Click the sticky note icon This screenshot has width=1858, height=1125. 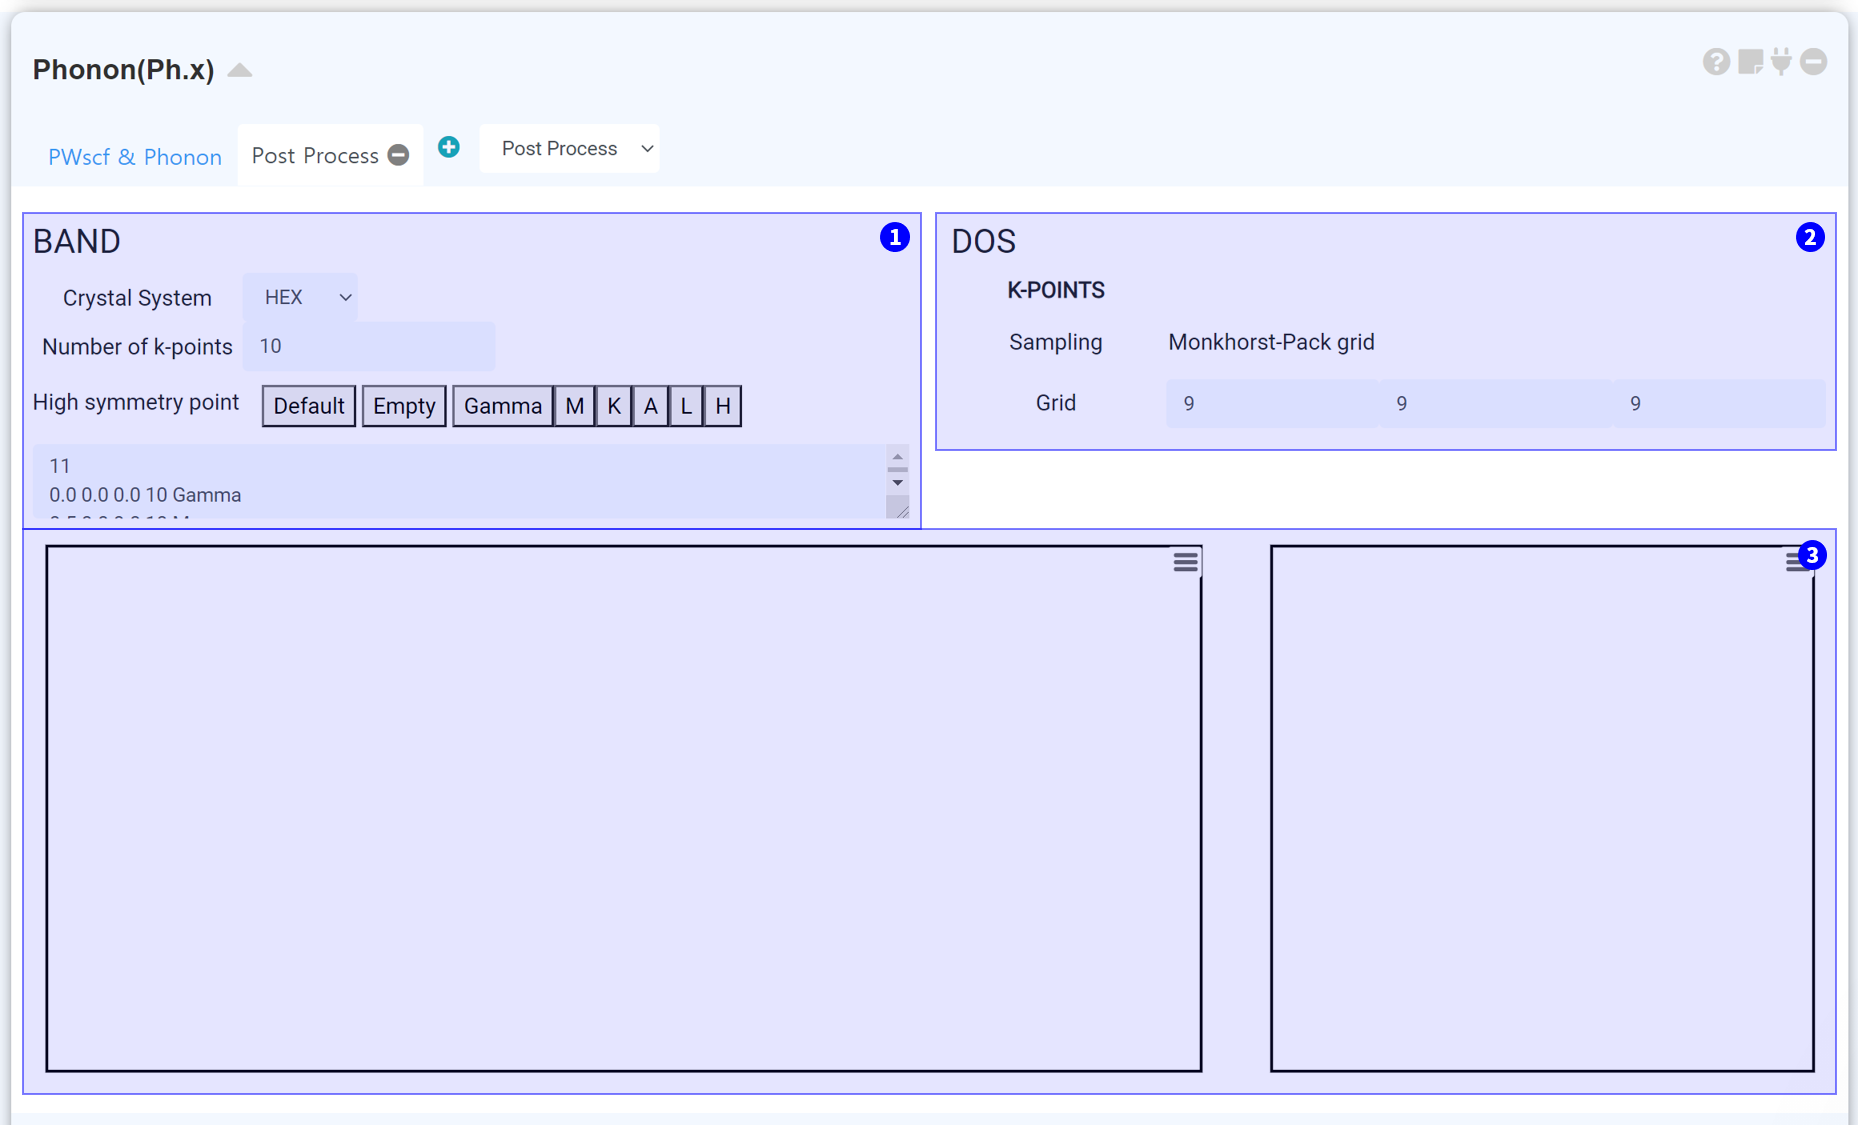pos(1750,62)
